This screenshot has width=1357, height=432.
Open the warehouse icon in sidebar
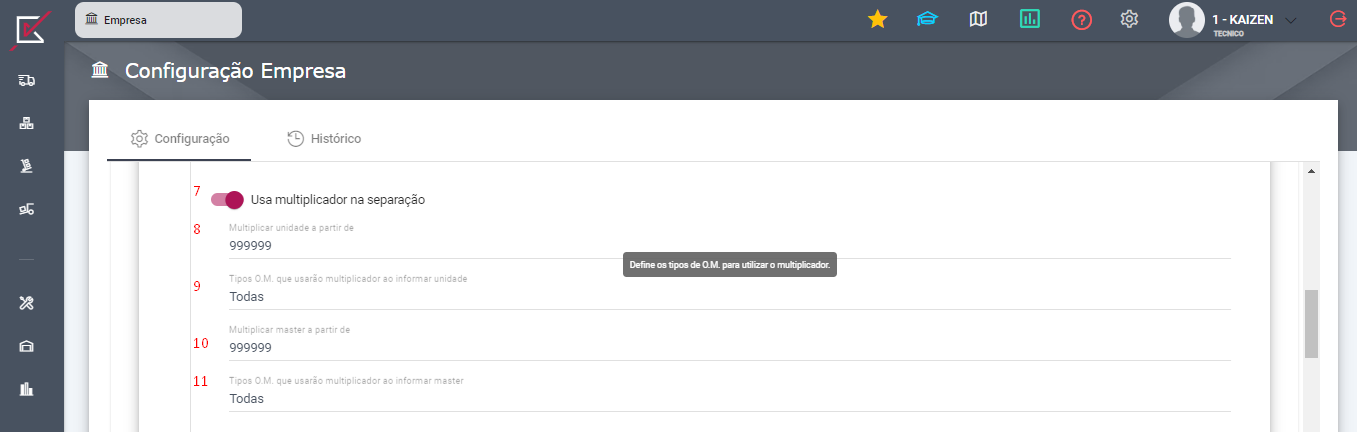27,346
